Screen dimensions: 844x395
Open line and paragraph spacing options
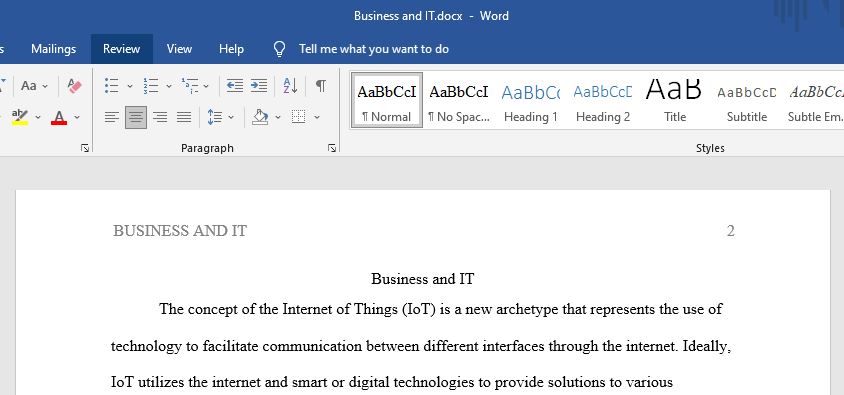coord(215,117)
